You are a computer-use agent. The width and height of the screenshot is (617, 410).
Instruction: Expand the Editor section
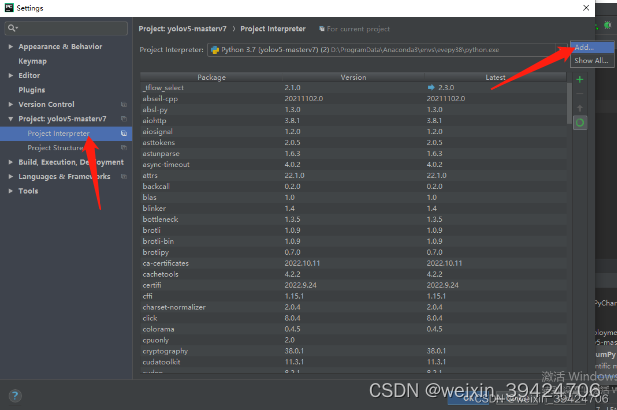[x=11, y=75]
